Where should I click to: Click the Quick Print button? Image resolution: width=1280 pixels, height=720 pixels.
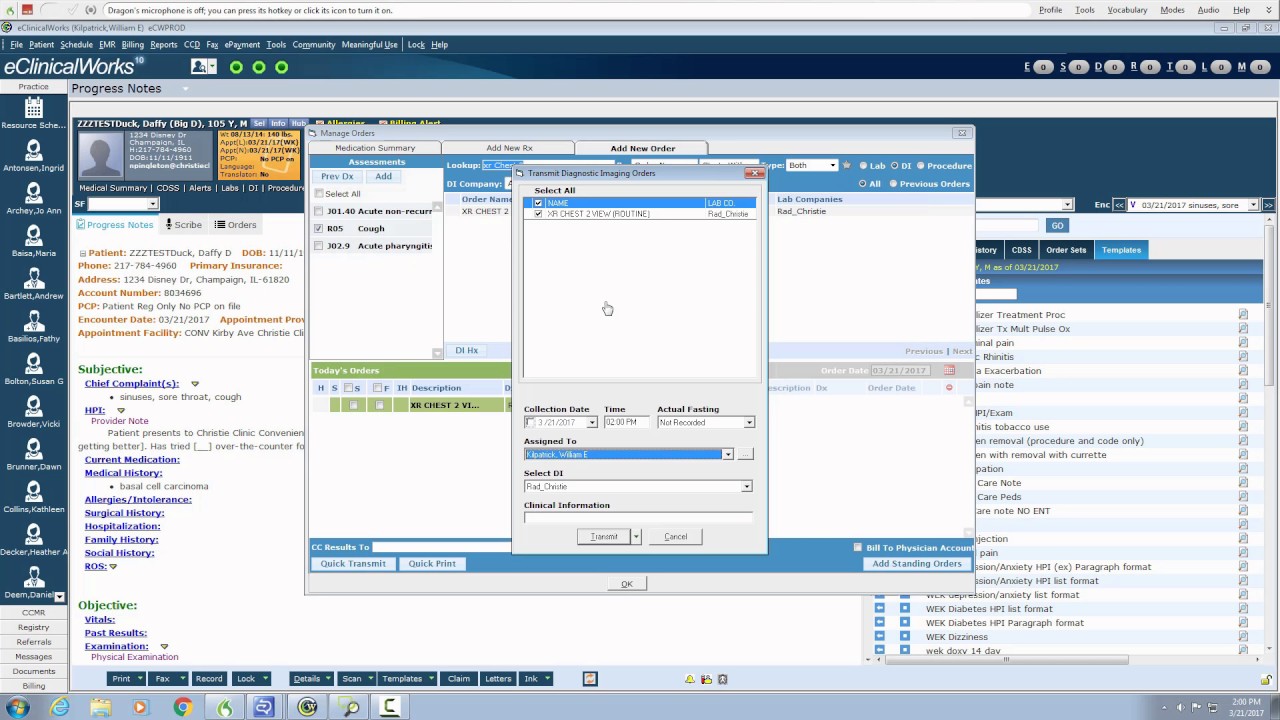point(432,564)
